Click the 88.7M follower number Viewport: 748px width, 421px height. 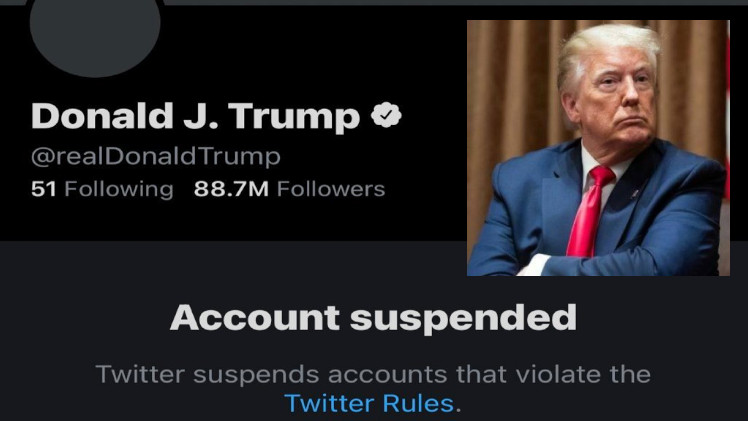coord(231,188)
